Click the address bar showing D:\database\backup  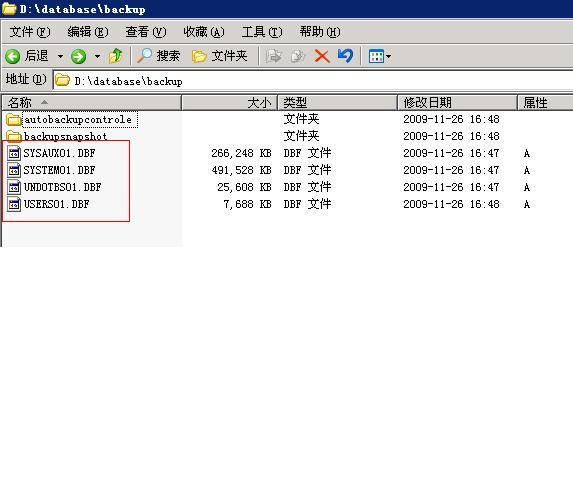pos(313,80)
